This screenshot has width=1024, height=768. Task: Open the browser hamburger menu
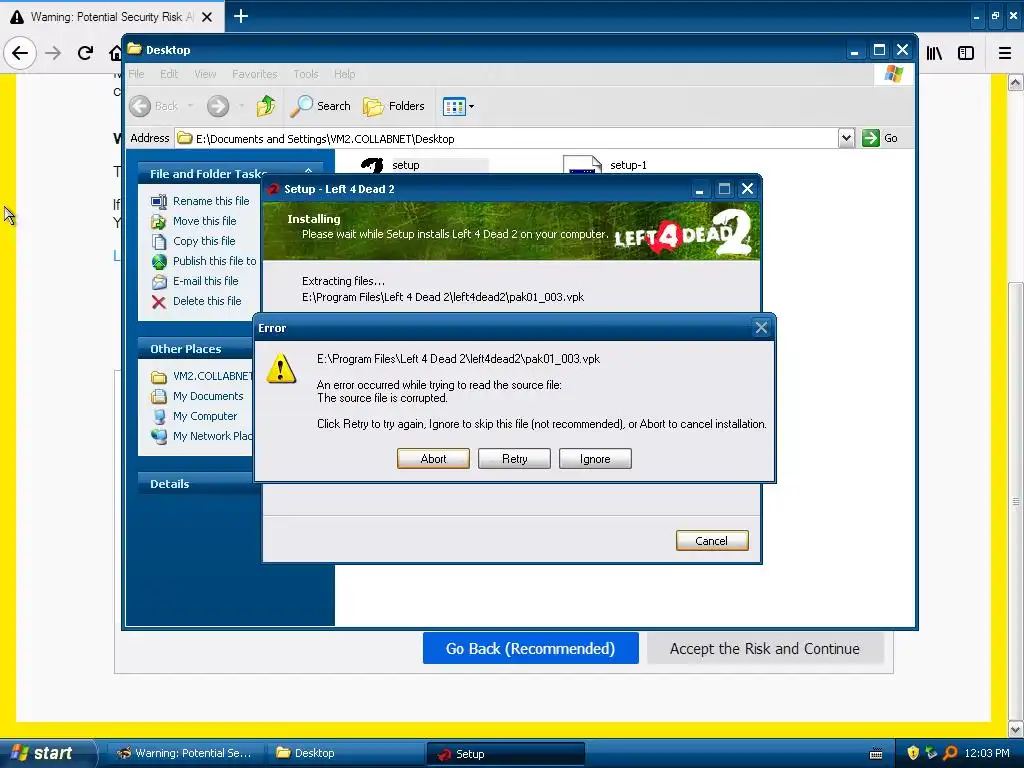pos(1005,53)
